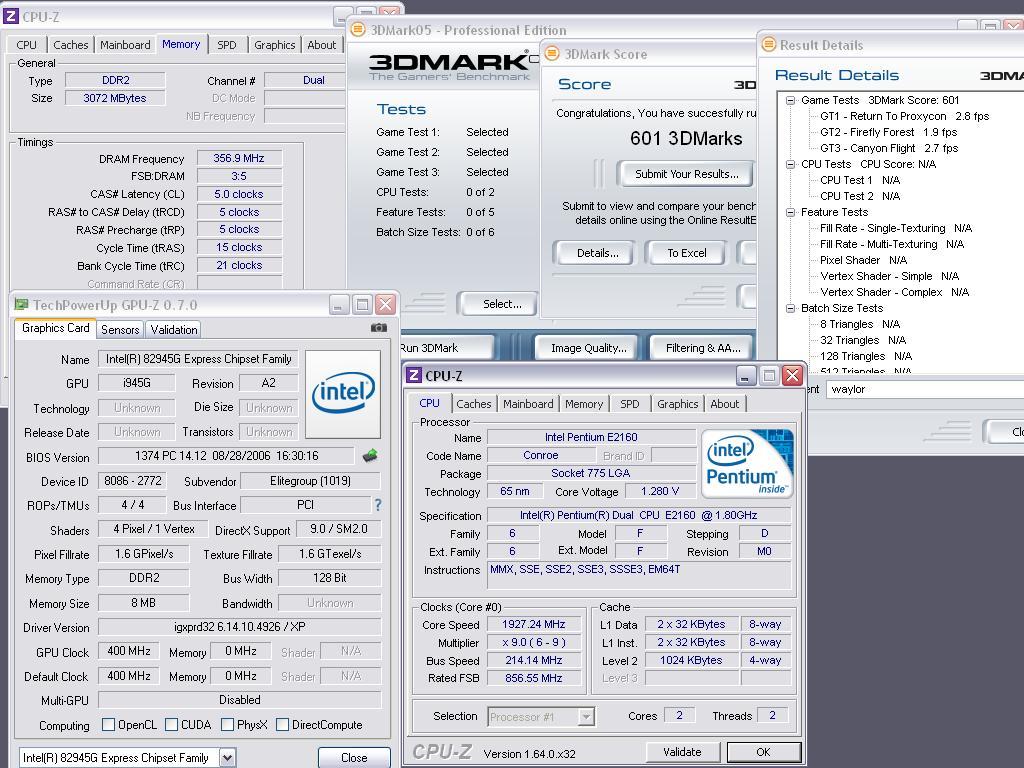Click the DRAM Frequency value 356.9 MHz
The height and width of the screenshot is (768, 1024).
(x=239, y=158)
